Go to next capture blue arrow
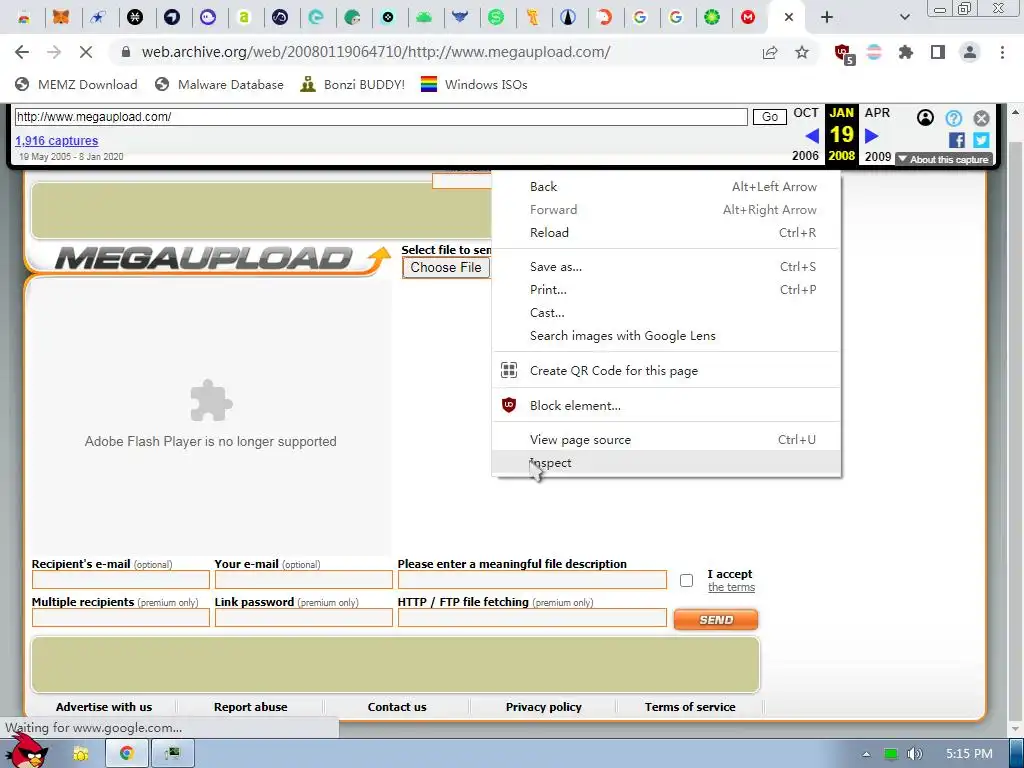This screenshot has height=768, width=1024. [x=871, y=136]
